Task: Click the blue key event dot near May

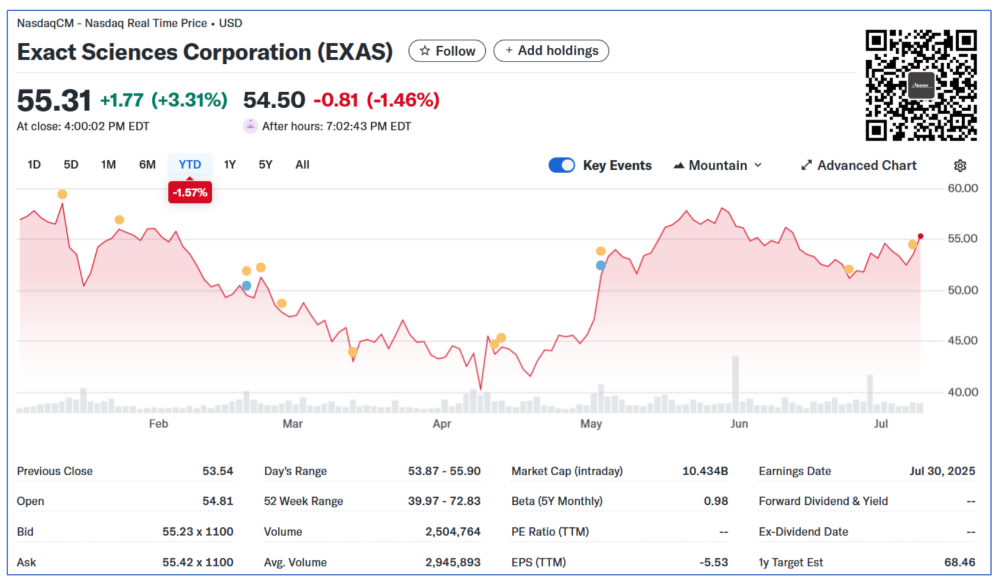Action: point(601,265)
